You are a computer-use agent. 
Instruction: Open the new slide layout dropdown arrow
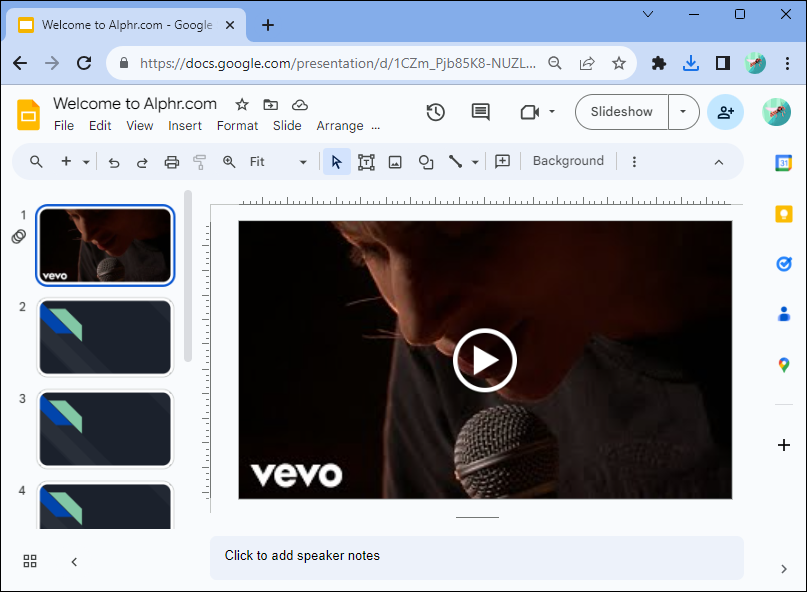coord(87,162)
